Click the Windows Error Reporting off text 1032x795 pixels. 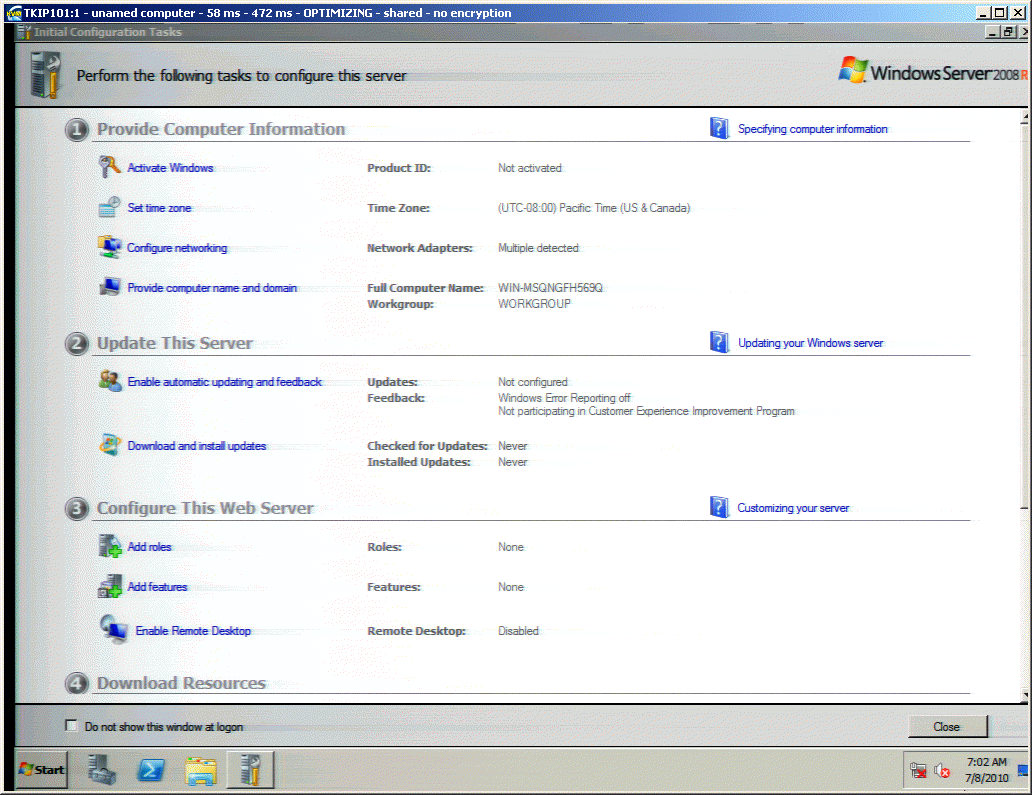[x=564, y=398]
